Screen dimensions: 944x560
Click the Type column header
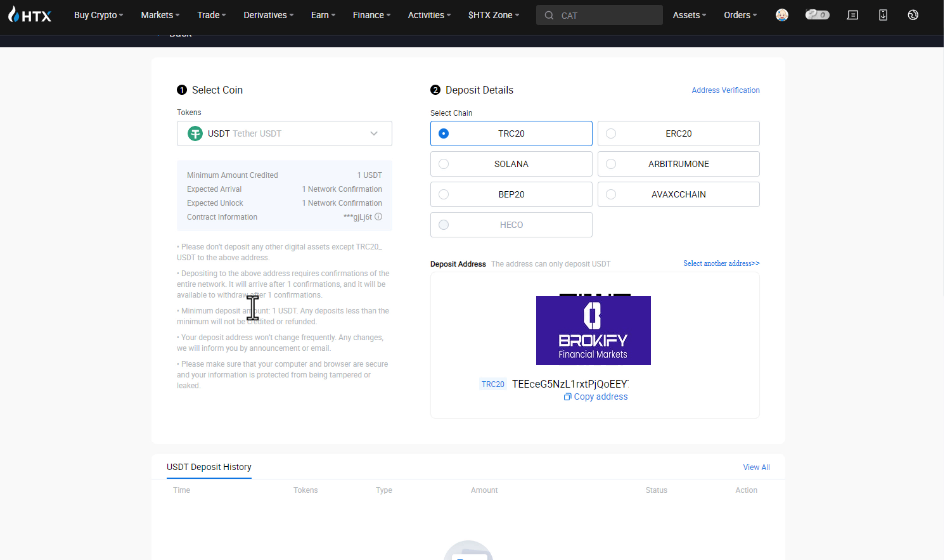tap(384, 490)
